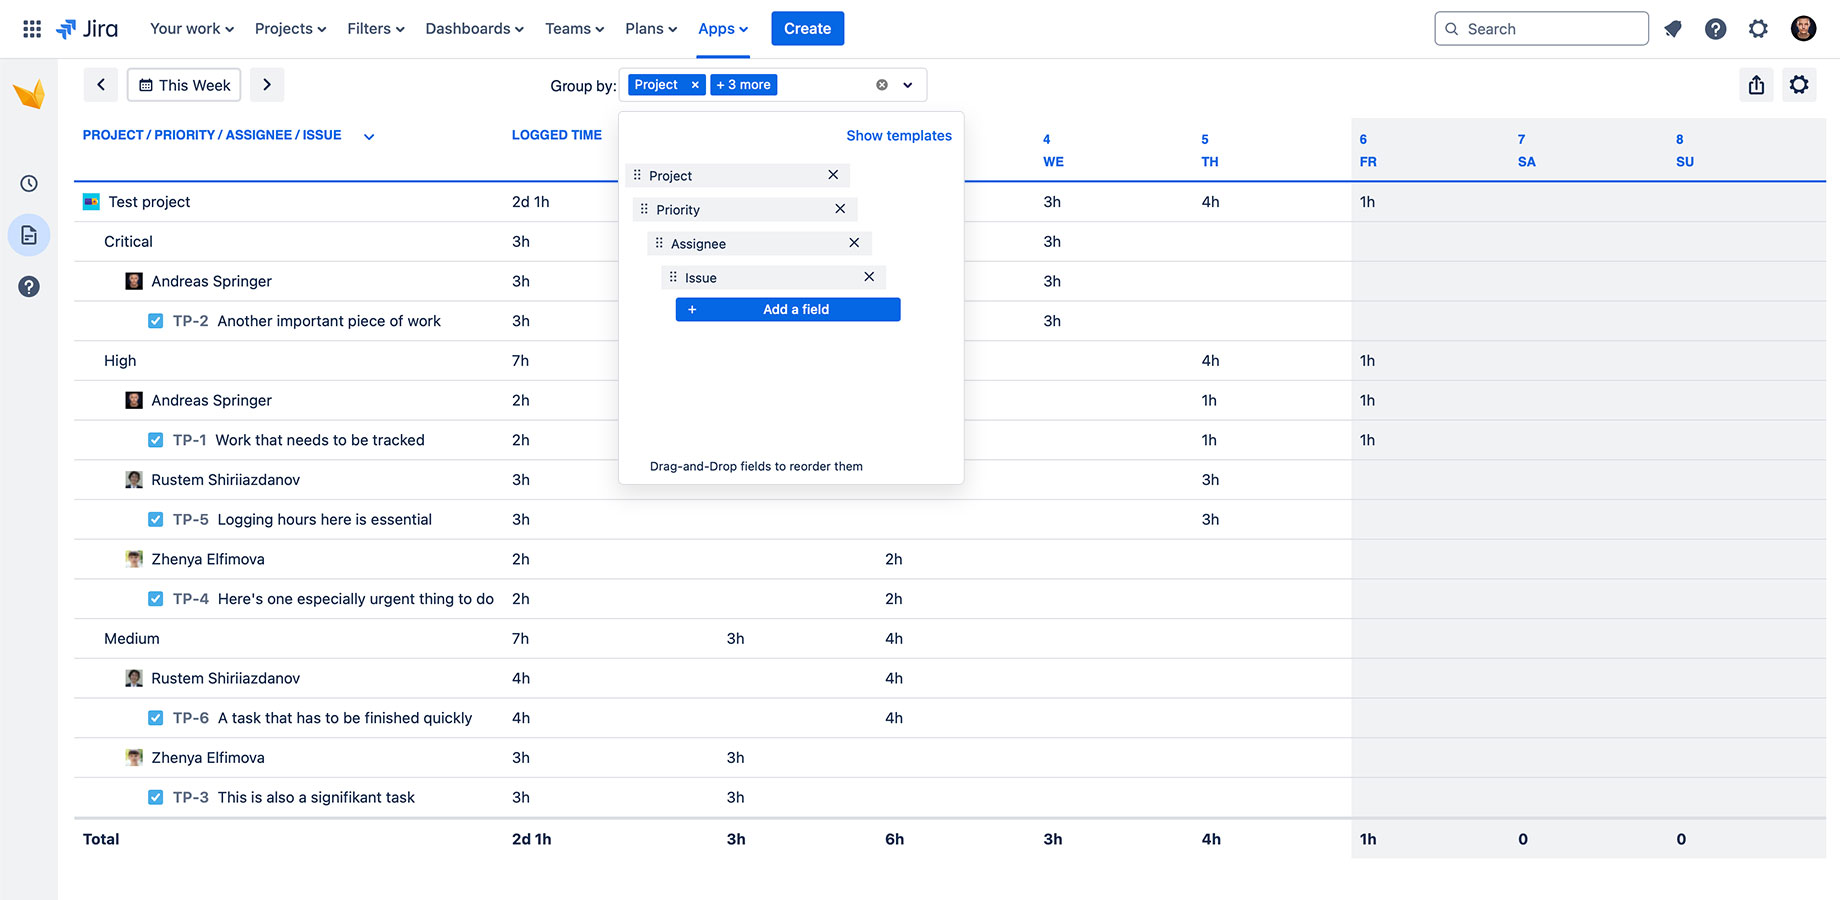Open the clock time tracking sidebar icon
This screenshot has height=900, width=1840.
point(29,184)
